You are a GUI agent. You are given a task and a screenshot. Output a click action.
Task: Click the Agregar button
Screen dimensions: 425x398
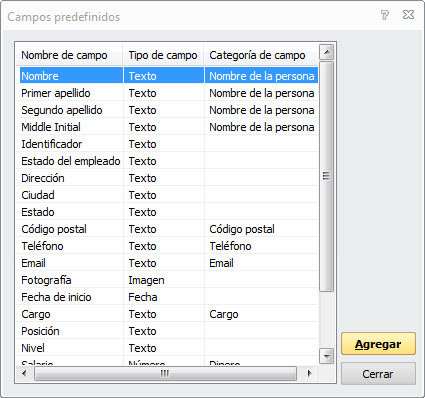coord(378,344)
